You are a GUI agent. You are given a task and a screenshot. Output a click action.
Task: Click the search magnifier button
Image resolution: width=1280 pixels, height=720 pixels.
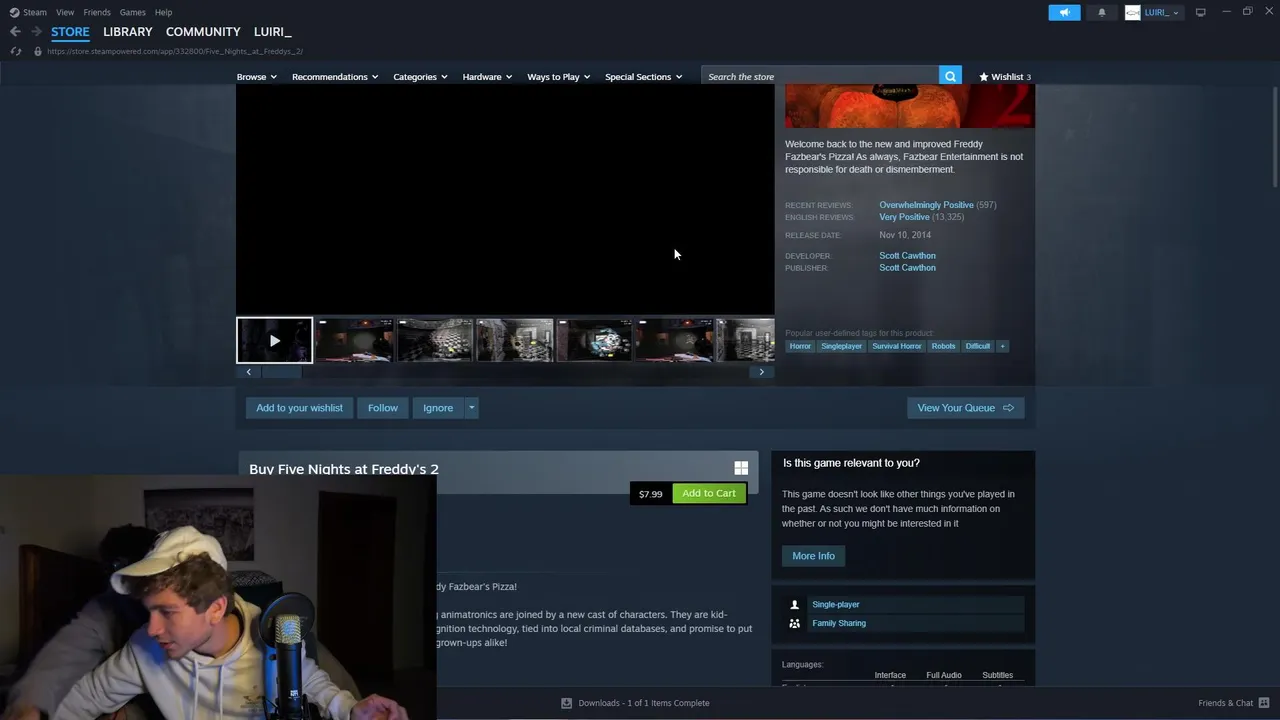[x=950, y=77]
